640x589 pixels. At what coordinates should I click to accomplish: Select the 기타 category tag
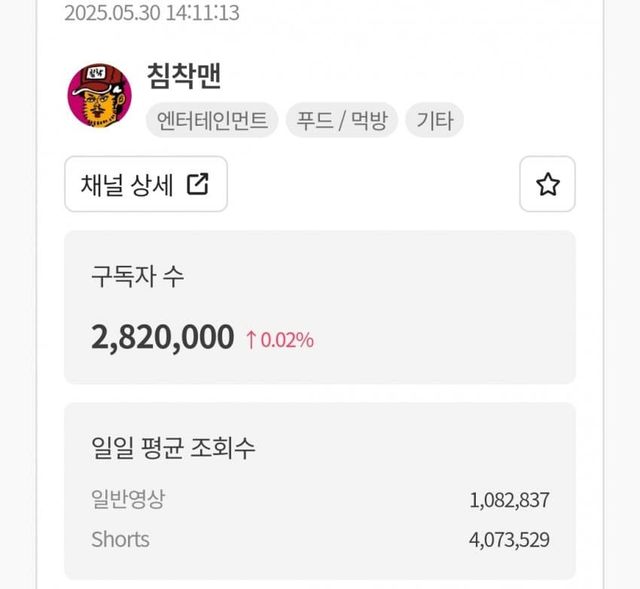click(435, 121)
